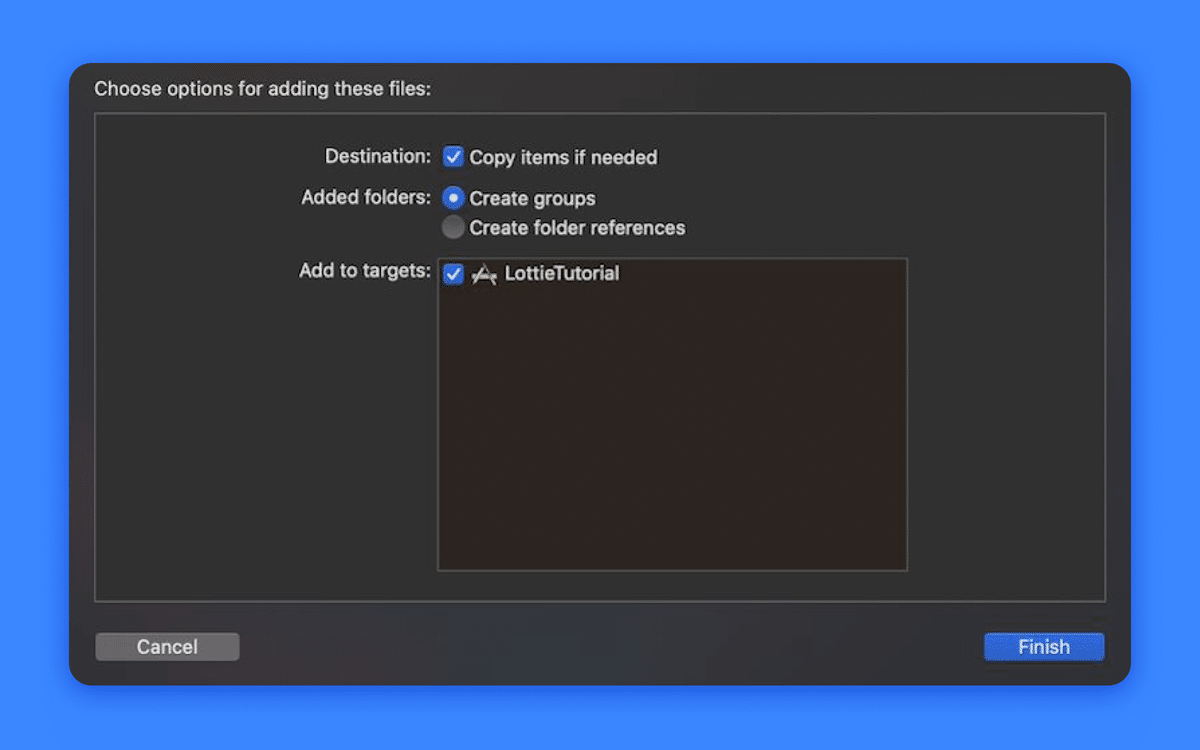1200x750 pixels.
Task: Confirm file options by pressing Finish
Action: click(1044, 646)
